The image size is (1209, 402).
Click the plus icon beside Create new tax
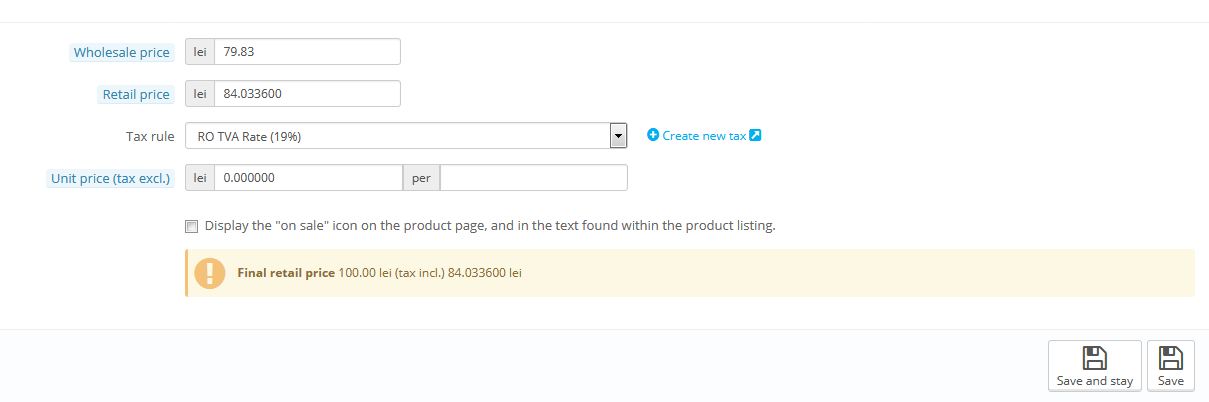pos(653,135)
